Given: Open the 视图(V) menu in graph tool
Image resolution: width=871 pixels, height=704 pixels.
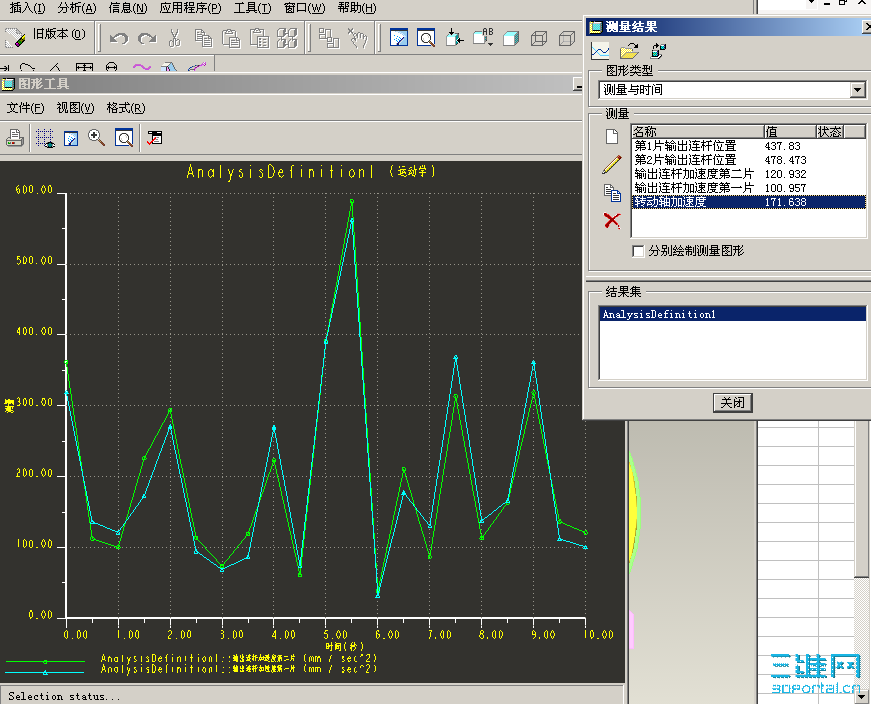Looking at the screenshot, I should 75,108.
